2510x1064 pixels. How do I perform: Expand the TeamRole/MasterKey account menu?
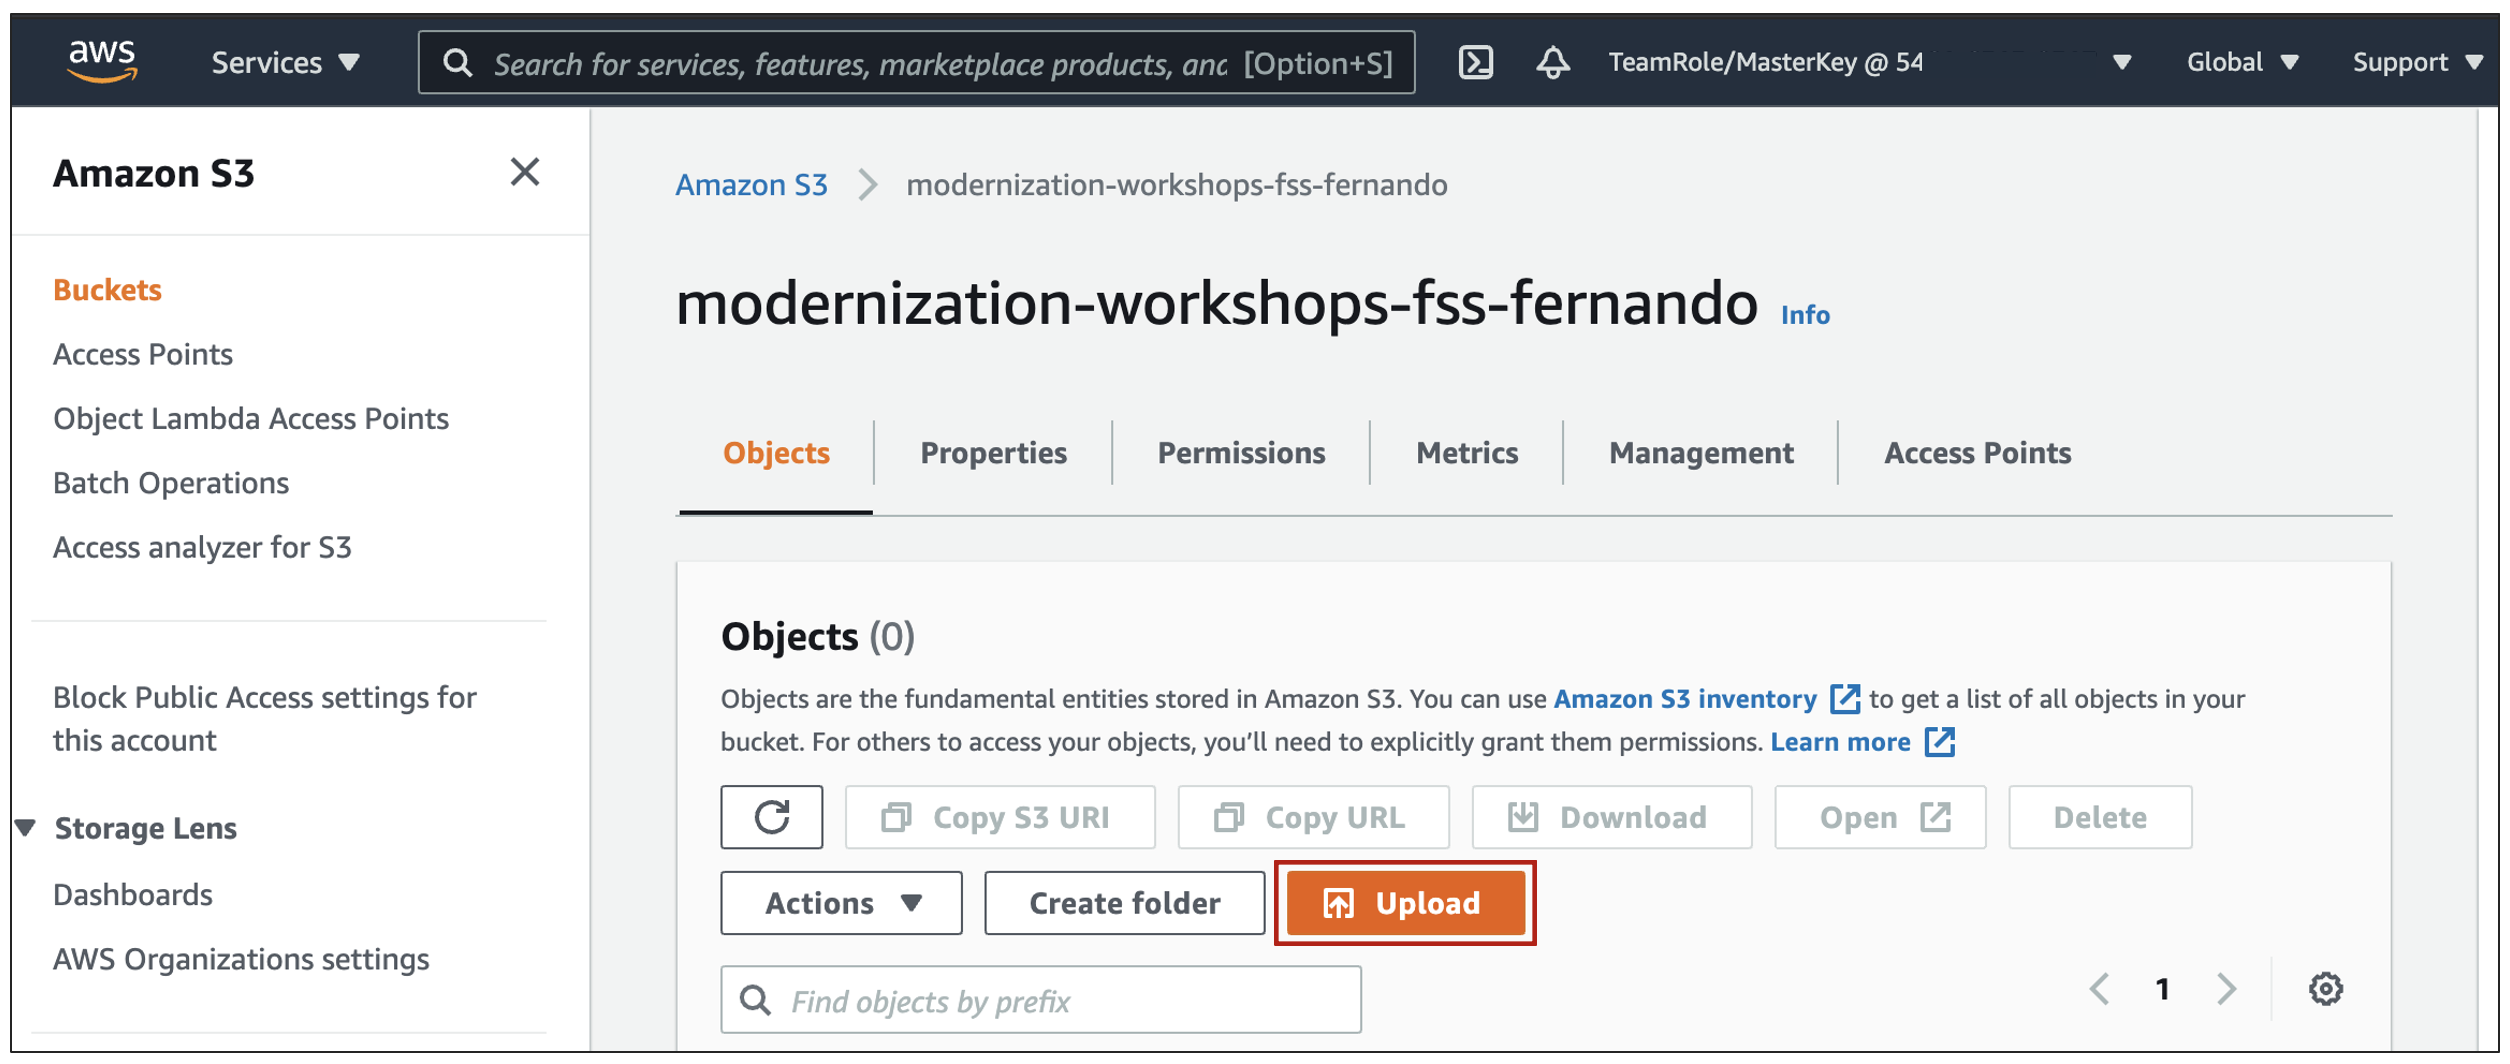pos(1870,63)
